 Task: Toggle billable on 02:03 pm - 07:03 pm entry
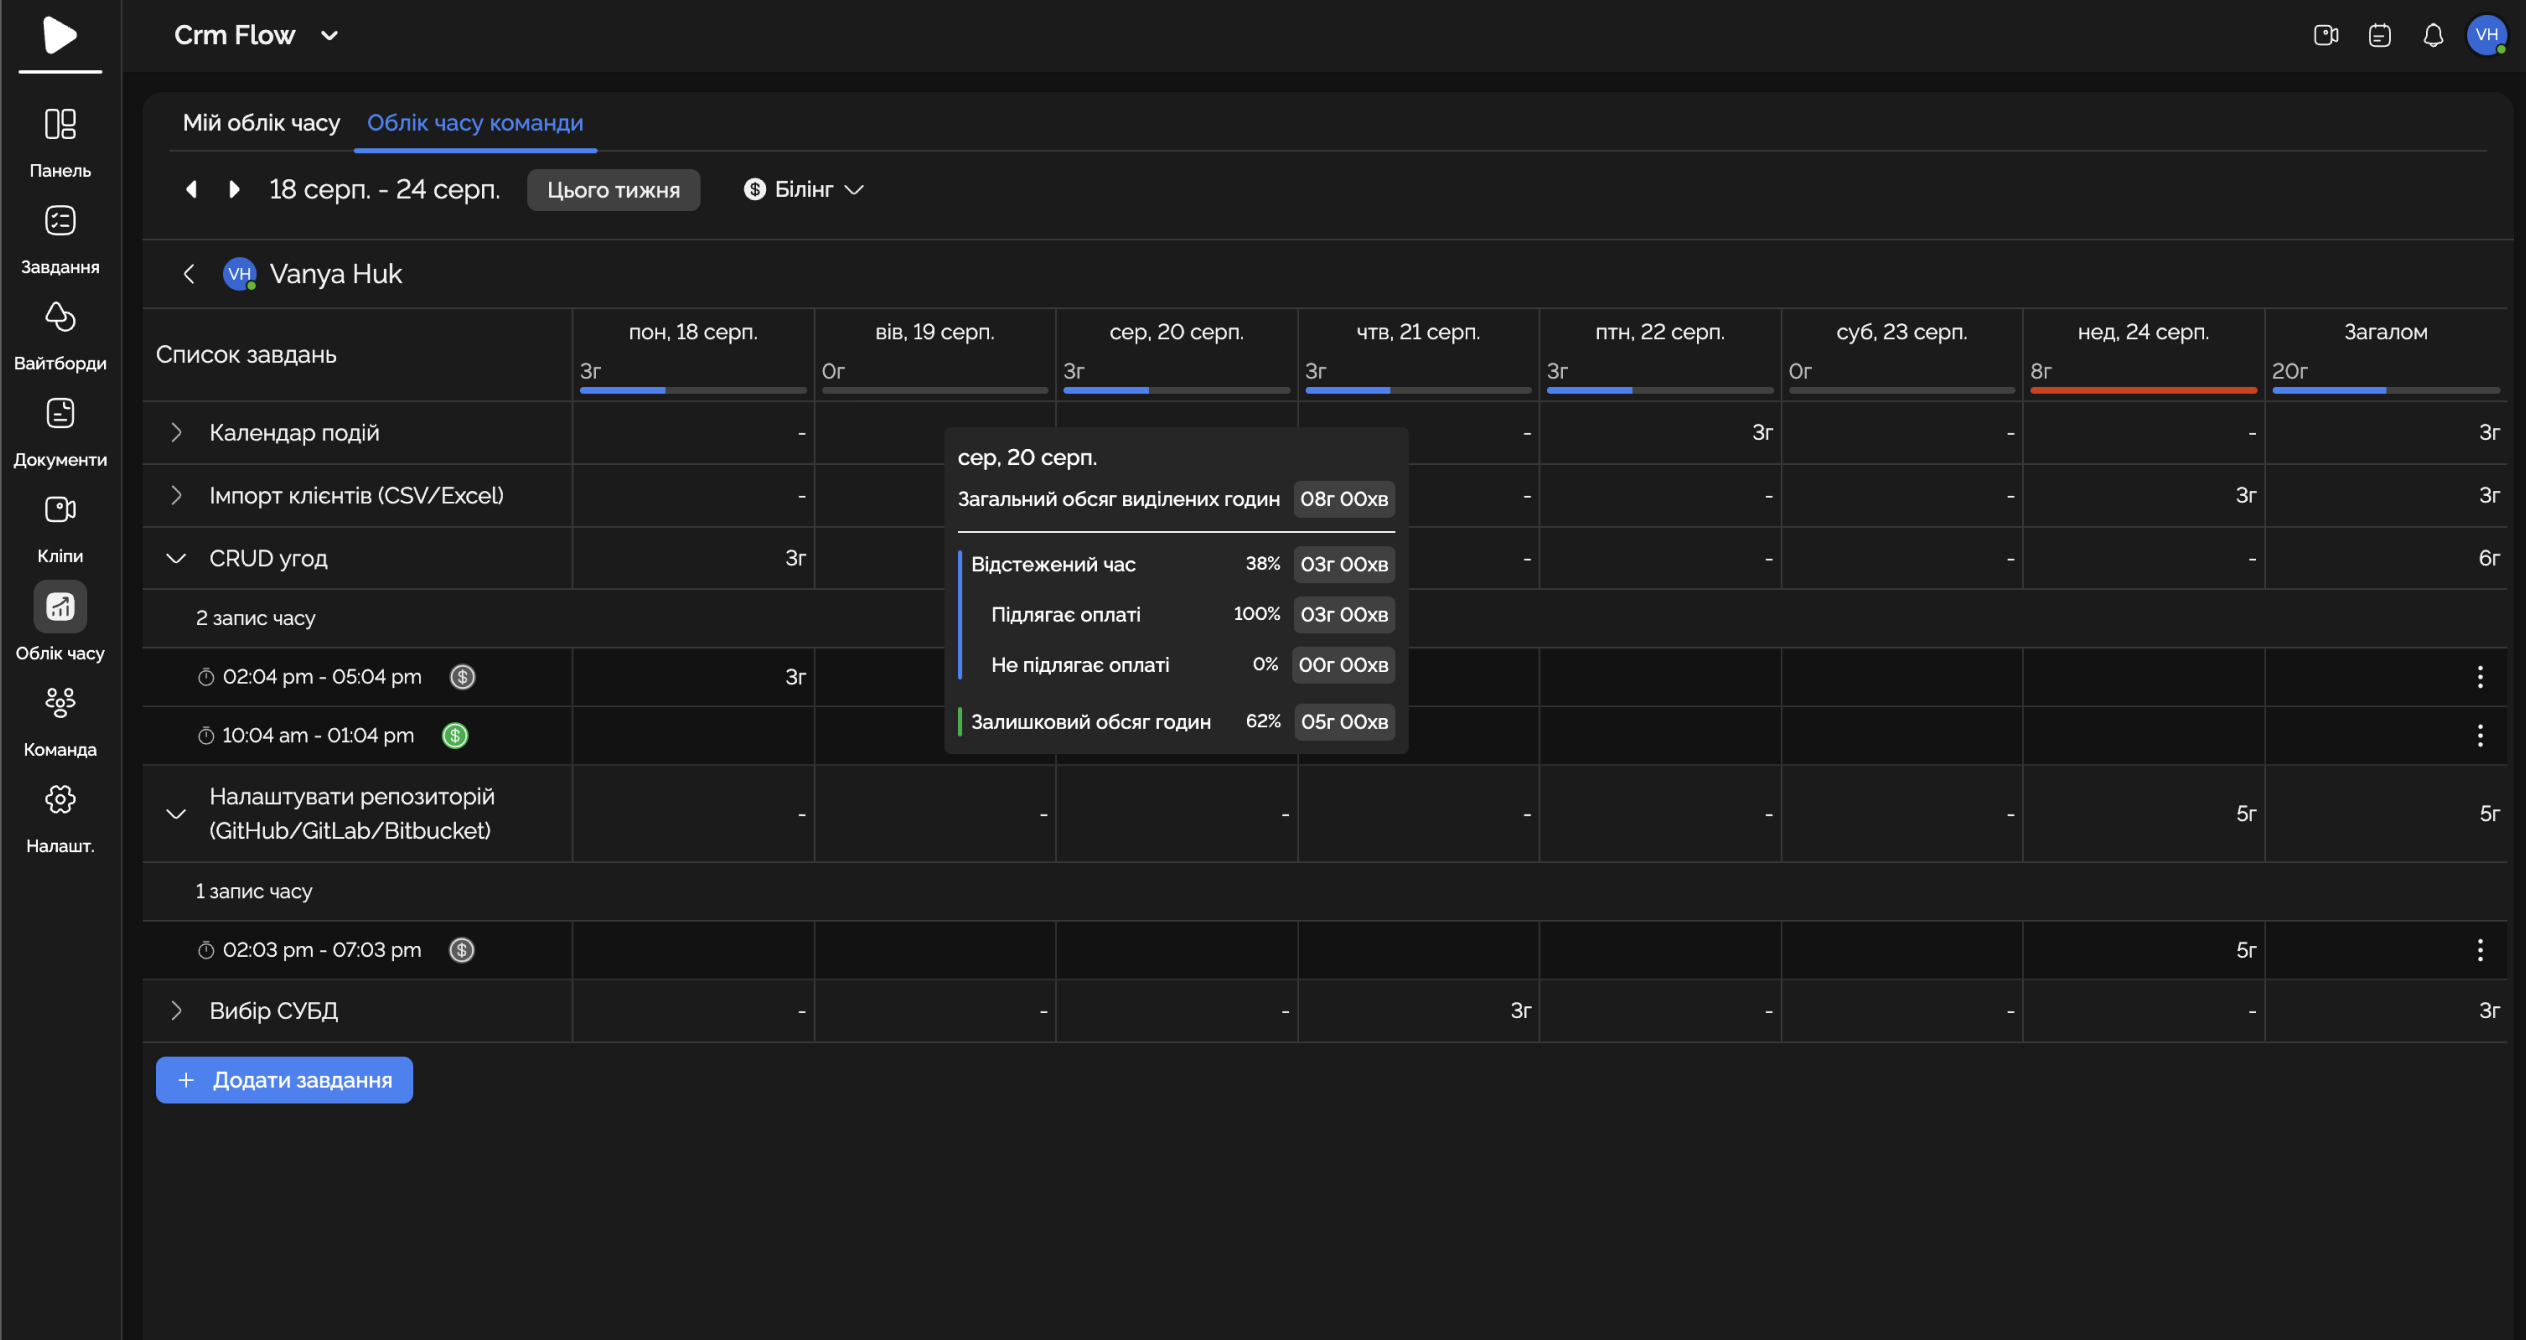pyautogui.click(x=462, y=950)
